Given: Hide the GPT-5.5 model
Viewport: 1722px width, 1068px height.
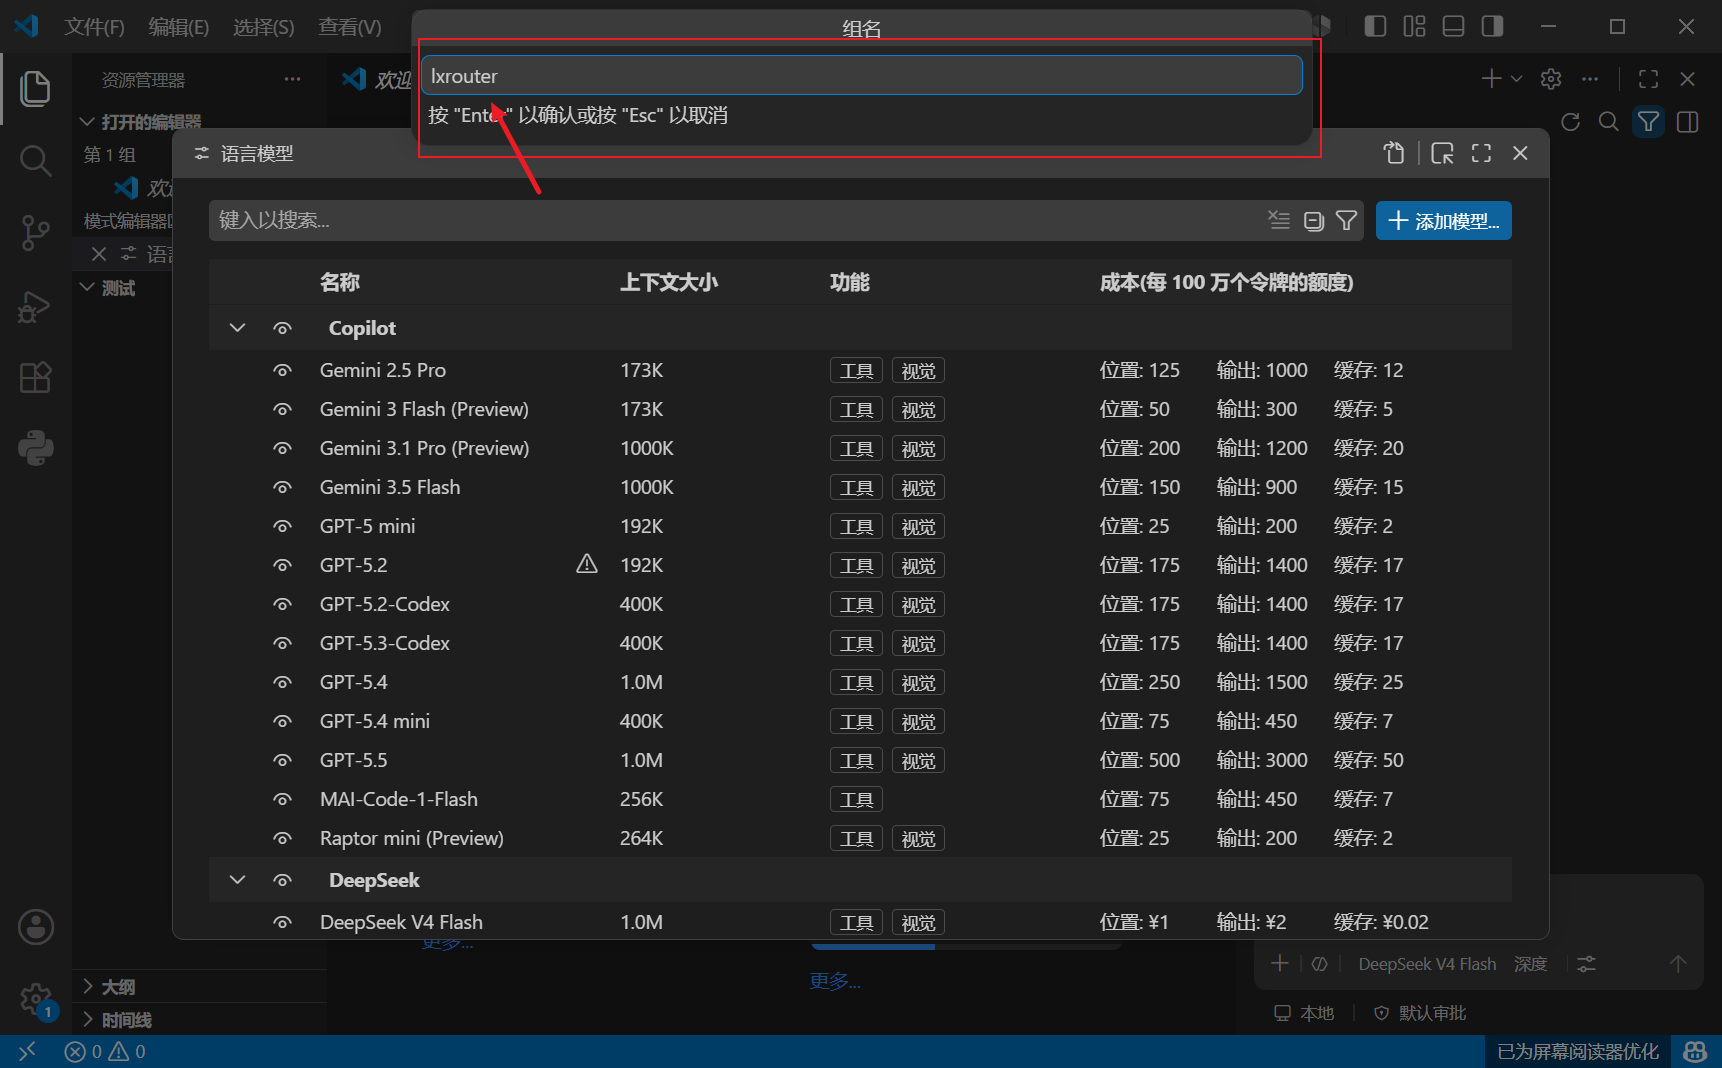Looking at the screenshot, I should (x=283, y=761).
